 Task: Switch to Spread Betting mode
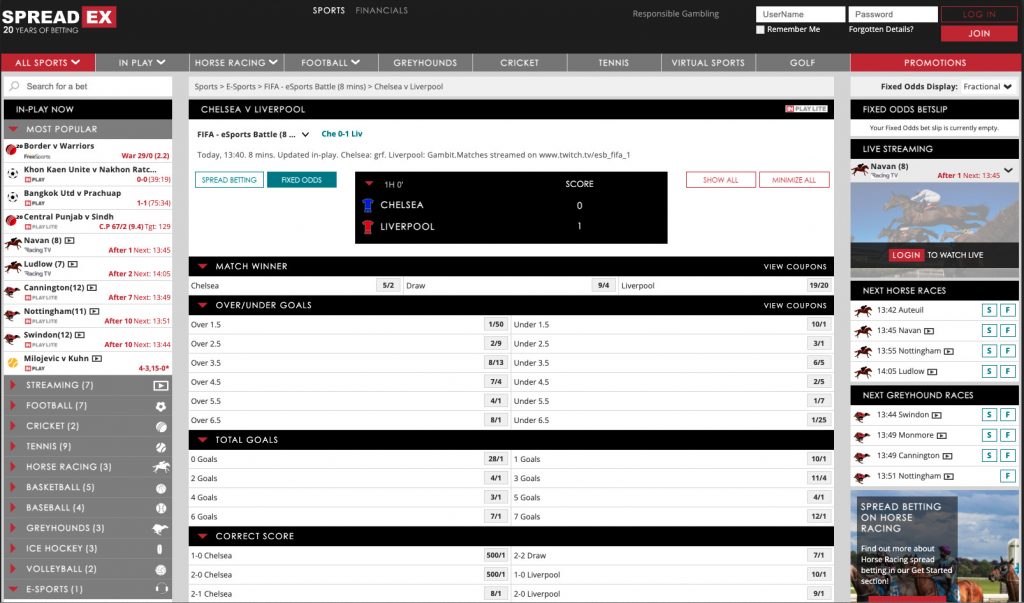[229, 180]
